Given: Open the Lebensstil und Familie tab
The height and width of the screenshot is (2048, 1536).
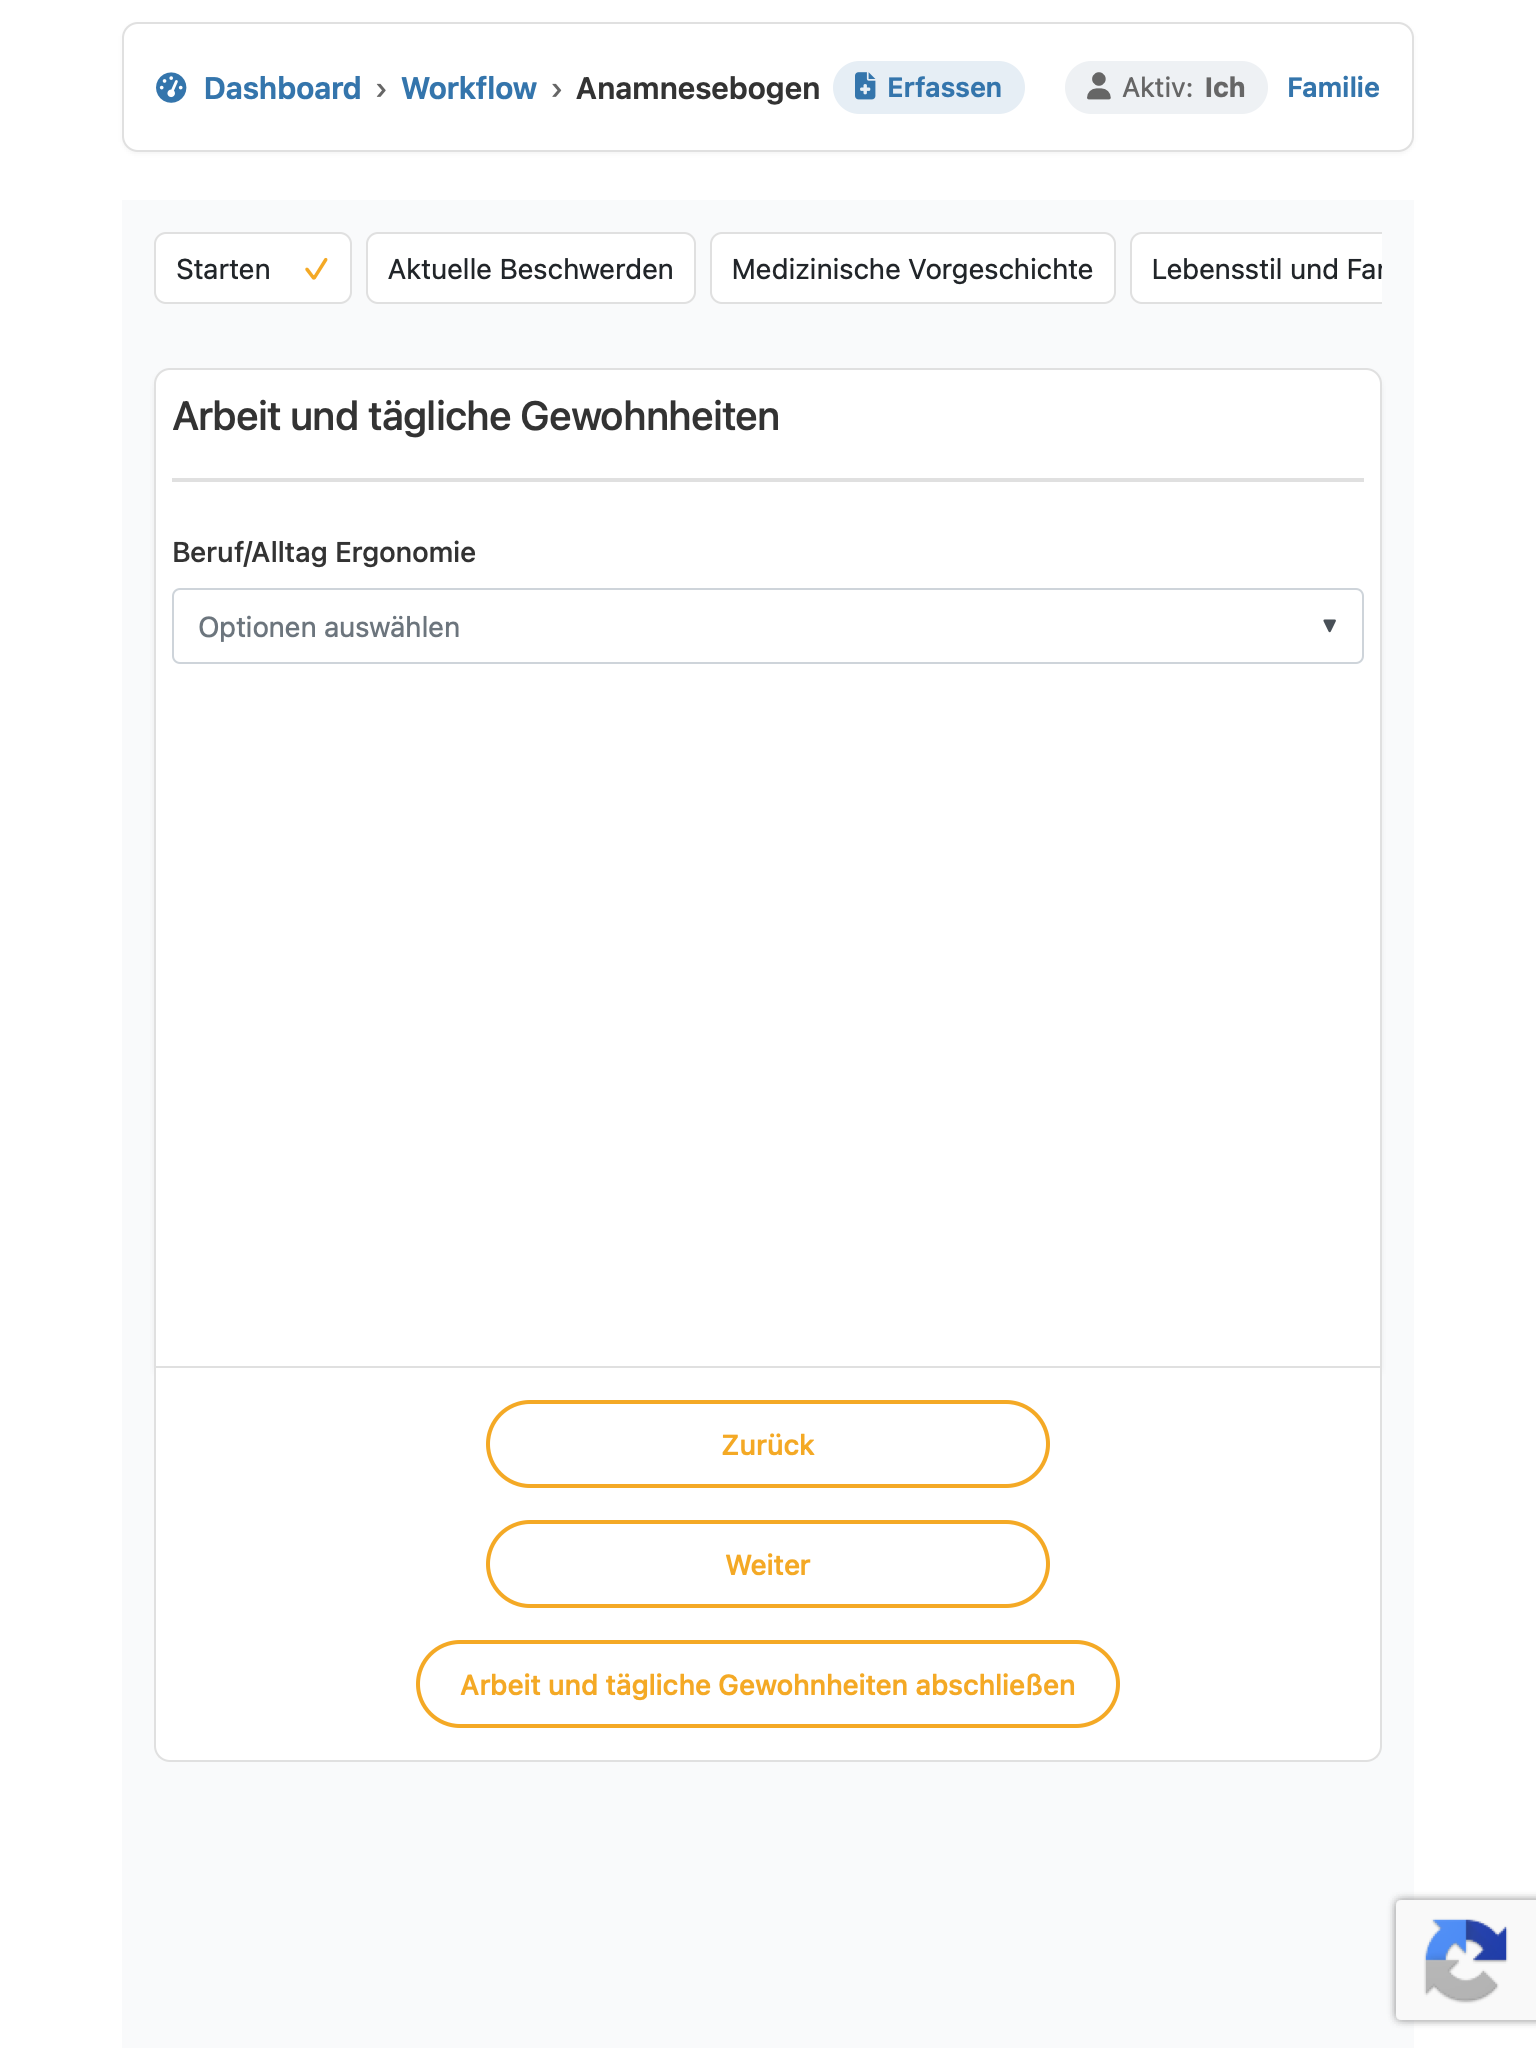Looking at the screenshot, I should (1257, 269).
